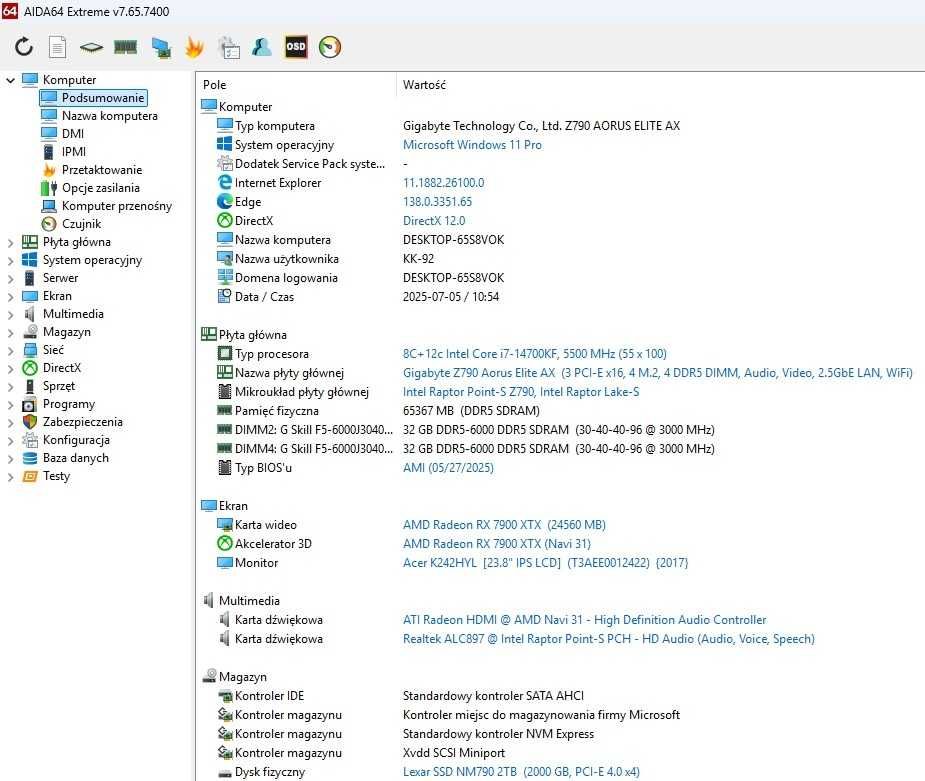Click the user account toolbar icon
The height and width of the screenshot is (781, 925).
click(x=262, y=47)
